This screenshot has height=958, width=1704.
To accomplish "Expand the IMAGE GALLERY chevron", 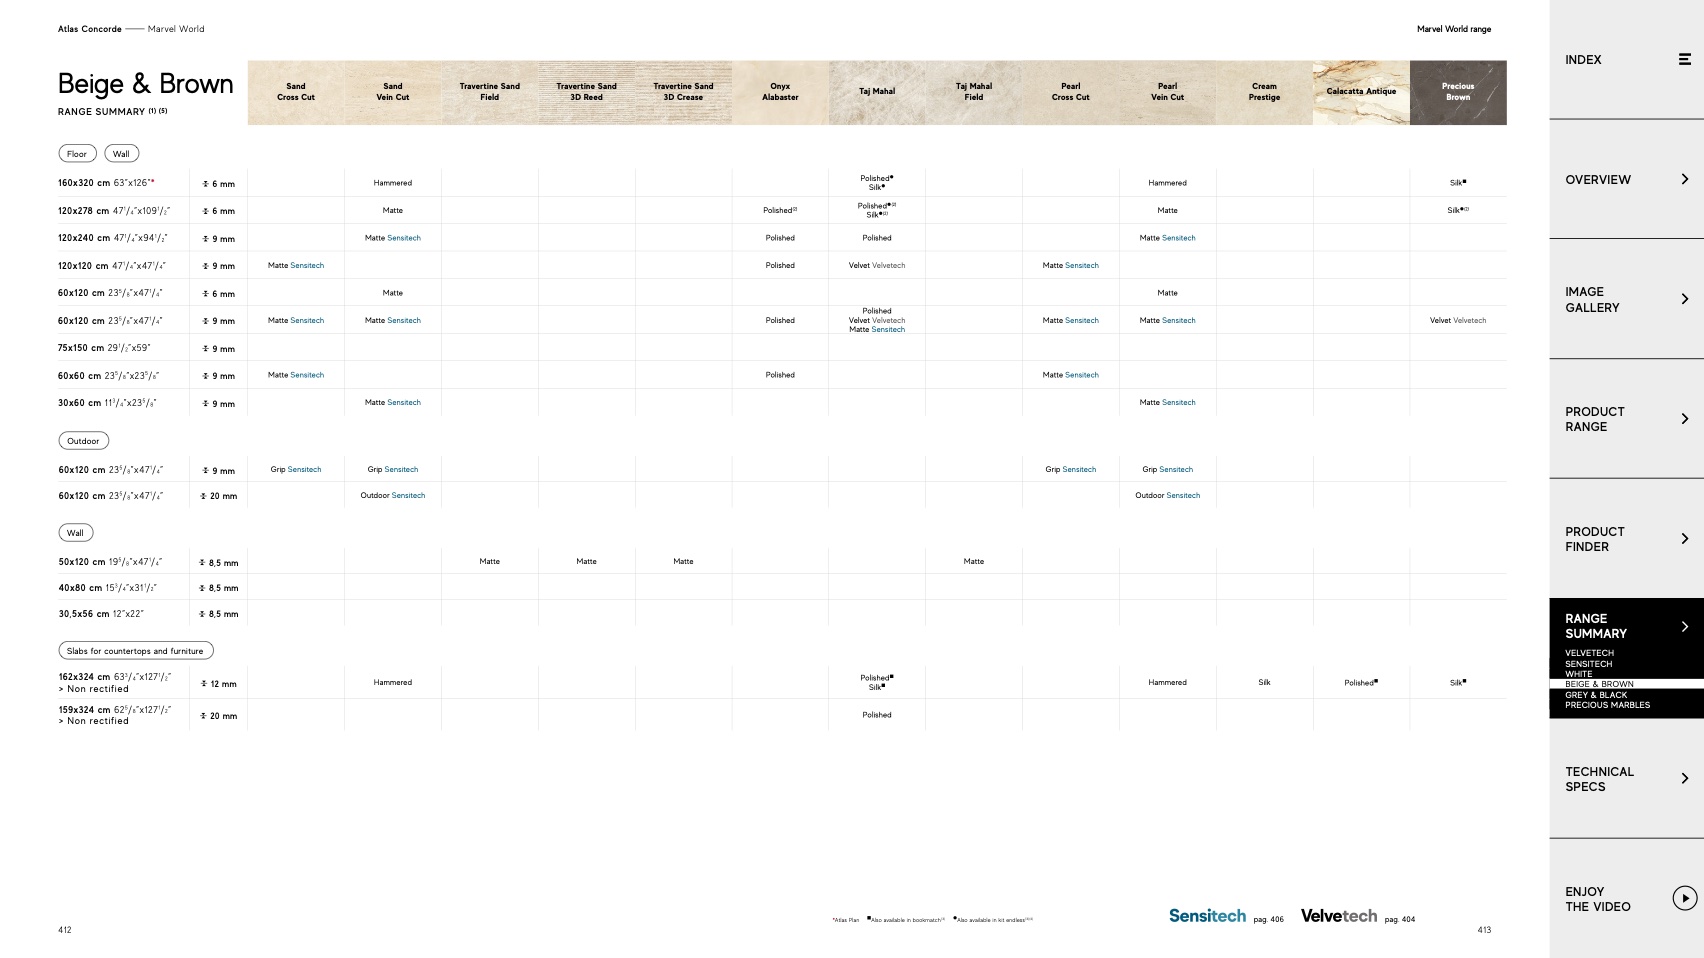I will pos(1684,299).
